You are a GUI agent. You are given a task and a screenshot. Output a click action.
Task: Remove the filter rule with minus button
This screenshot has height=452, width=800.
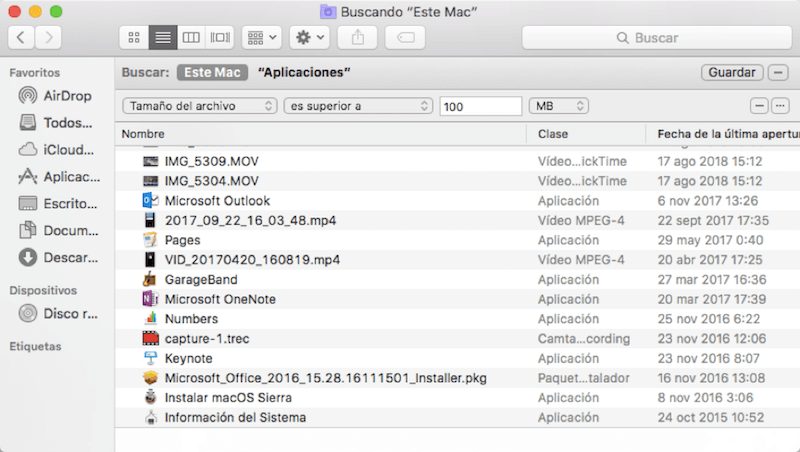[759, 106]
